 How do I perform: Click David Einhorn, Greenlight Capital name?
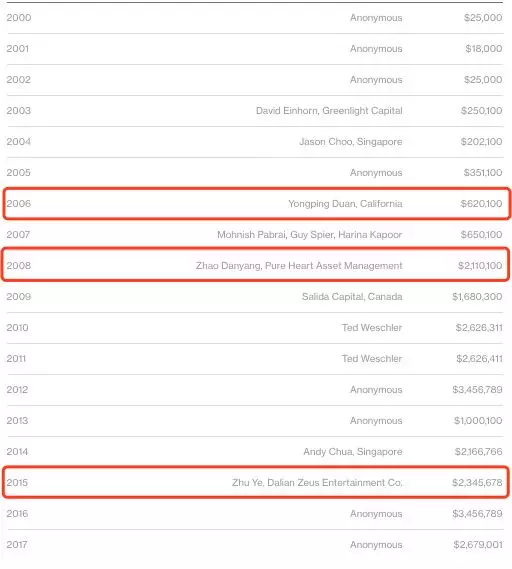coord(329,111)
